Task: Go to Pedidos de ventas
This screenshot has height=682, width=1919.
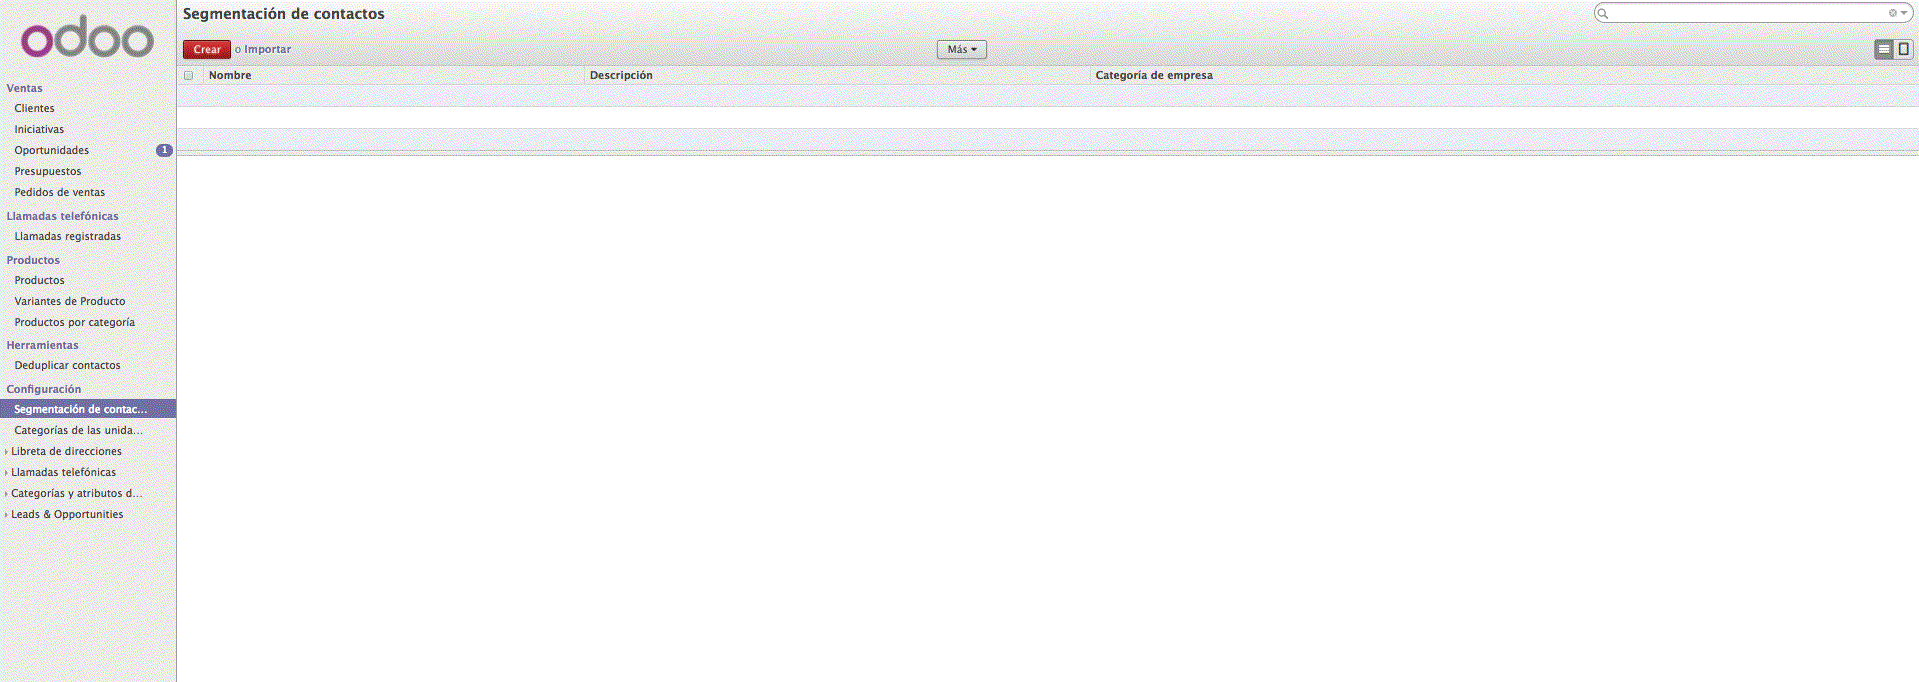Action: tap(60, 192)
